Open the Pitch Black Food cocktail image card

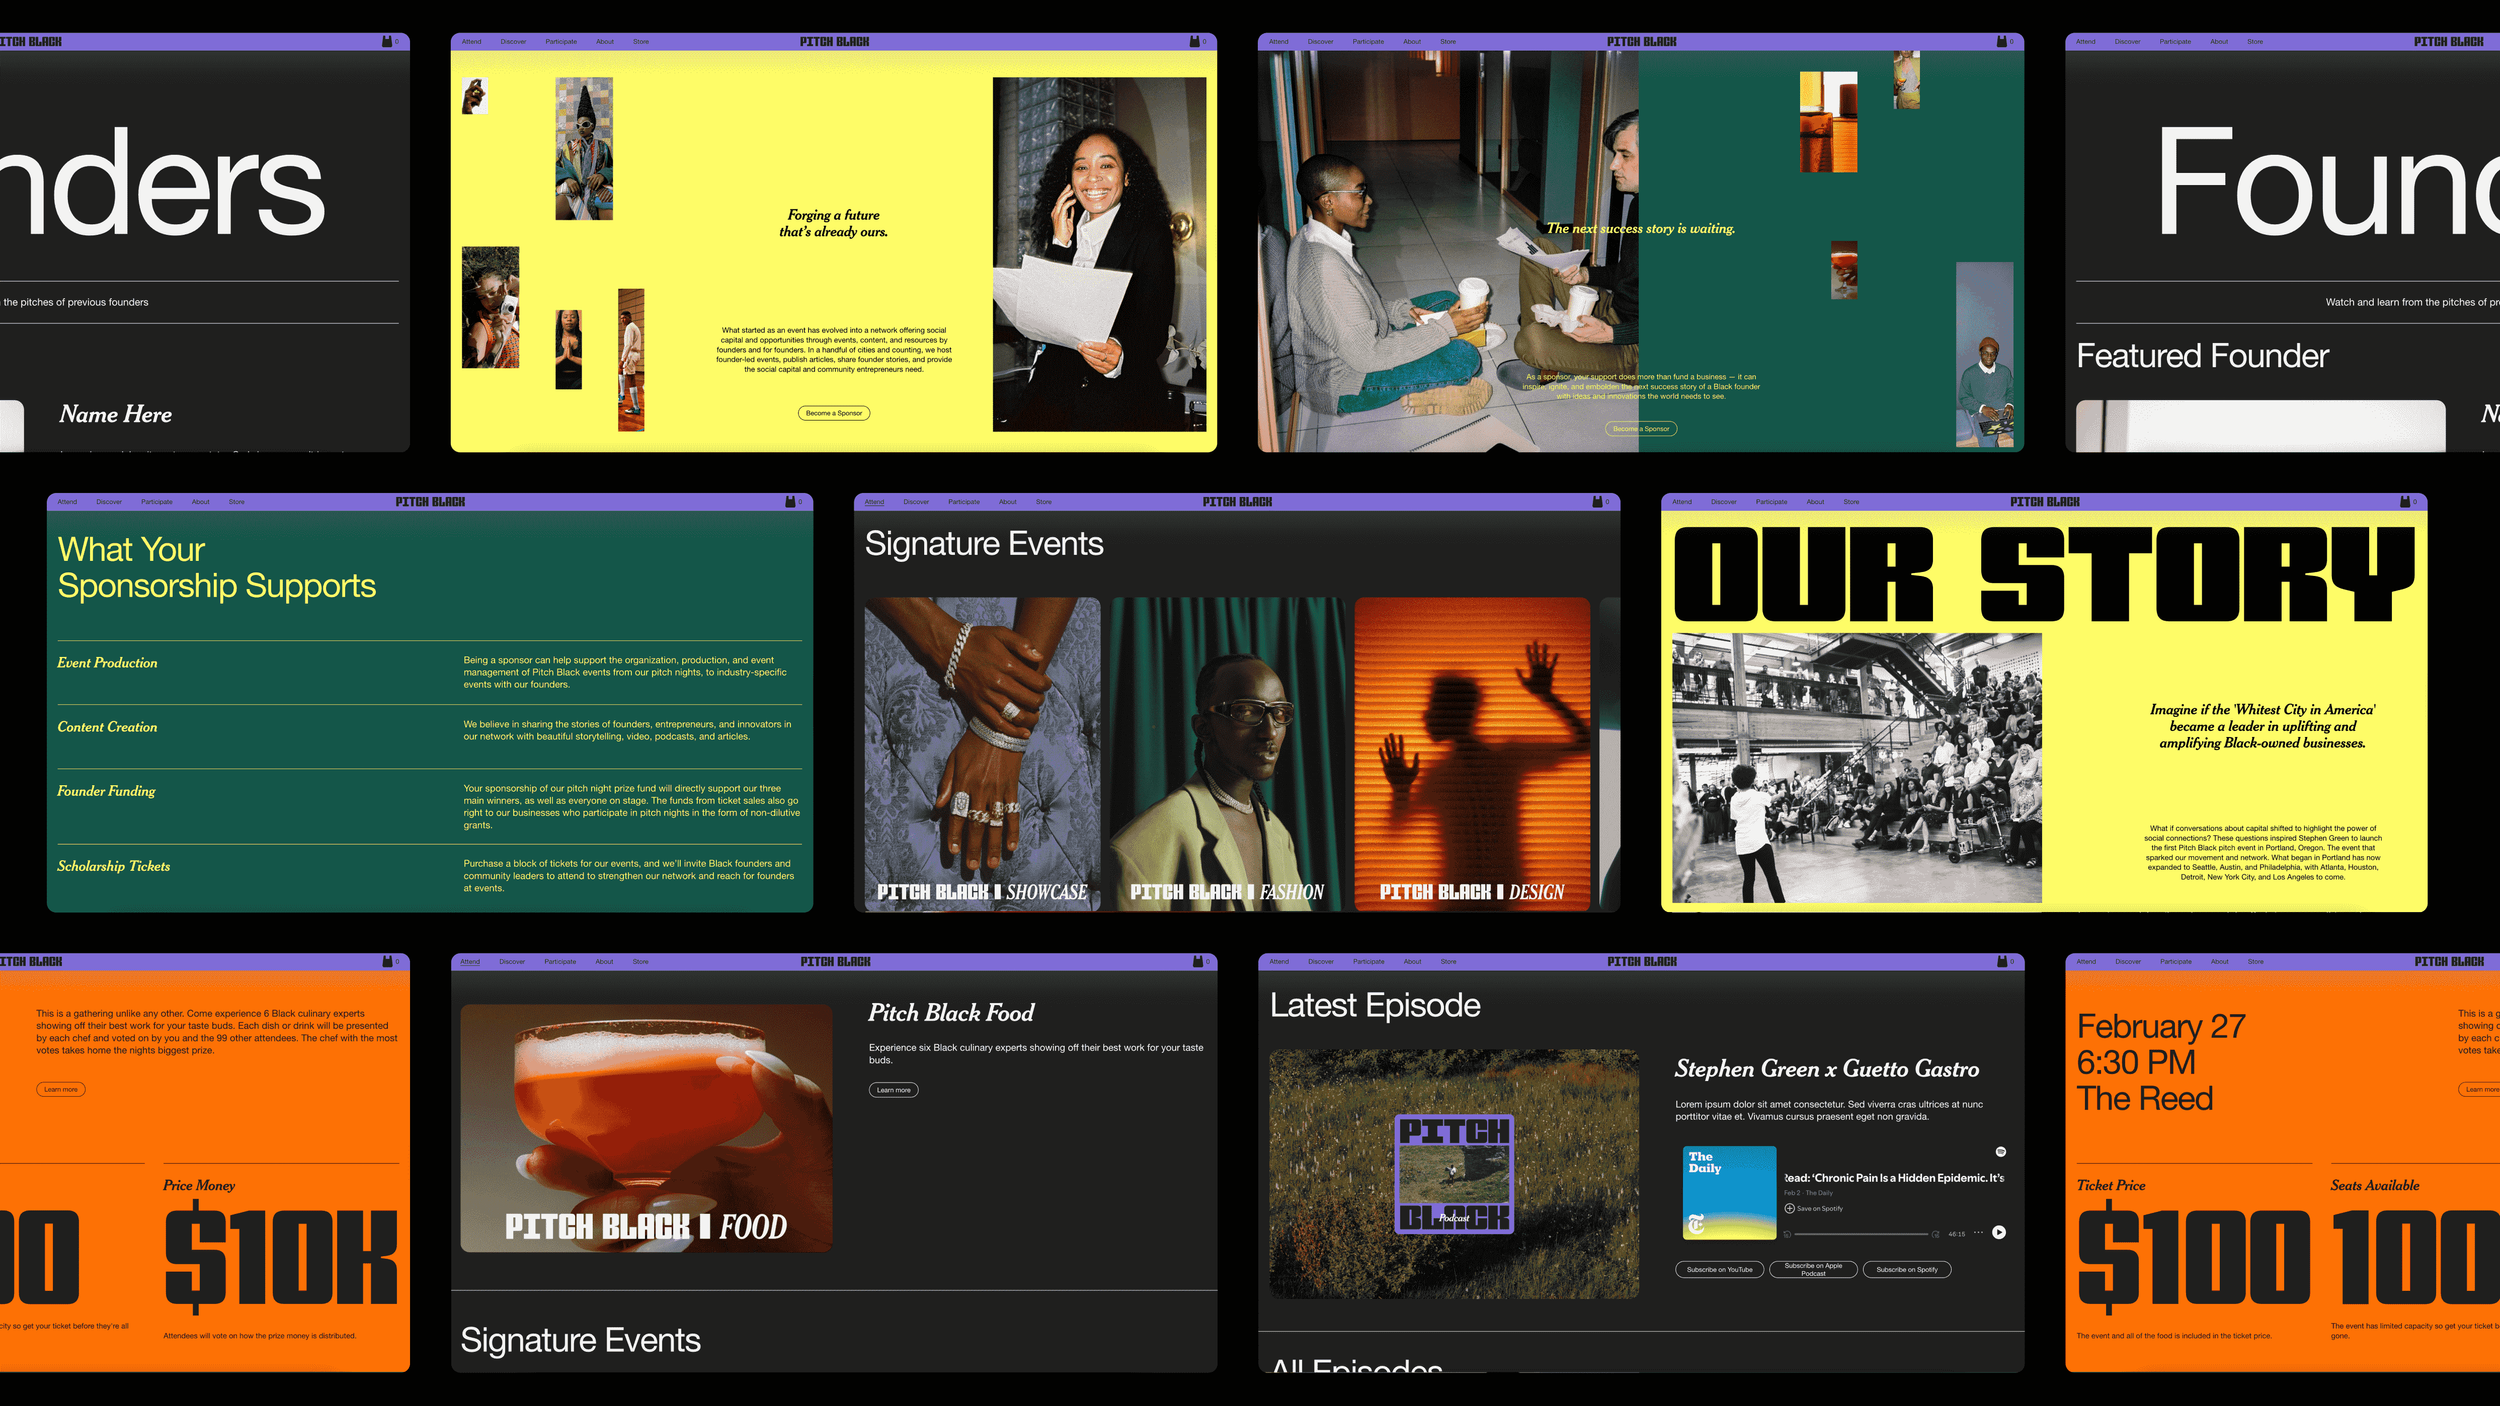[646, 1128]
